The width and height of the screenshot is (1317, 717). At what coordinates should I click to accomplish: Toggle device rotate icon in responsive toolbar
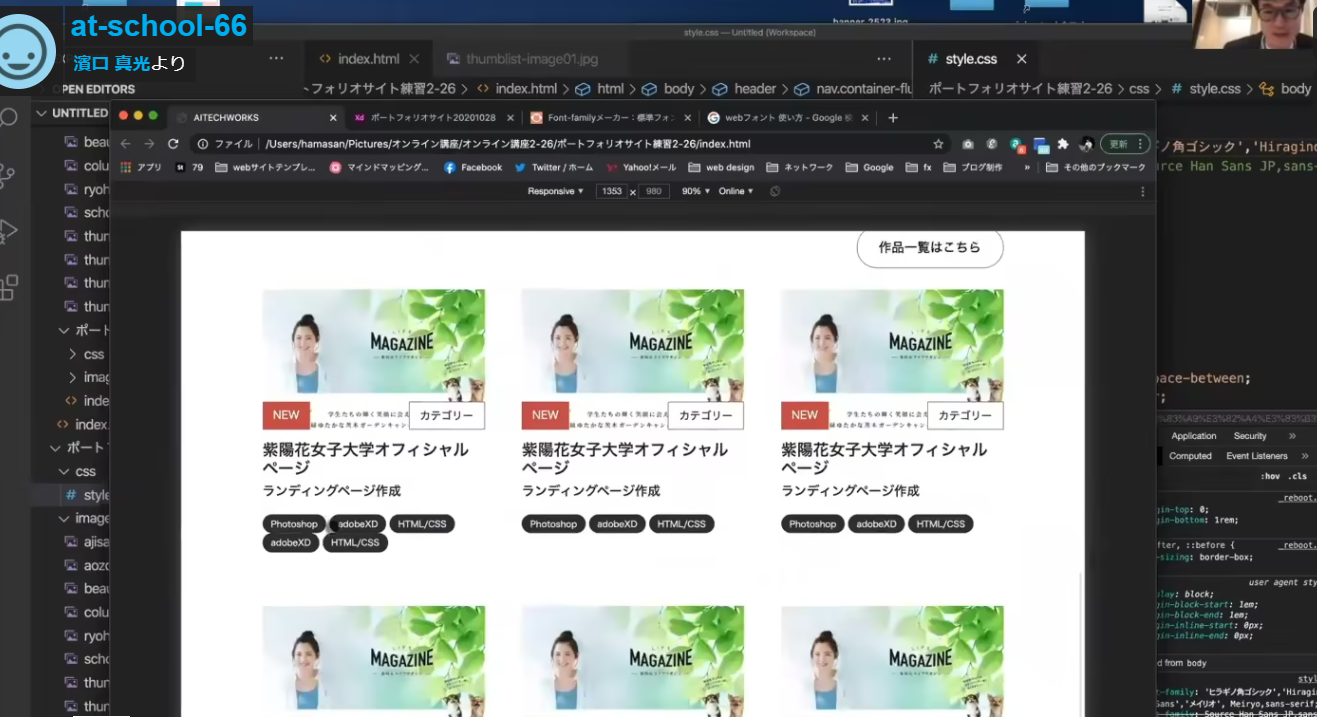tap(775, 191)
